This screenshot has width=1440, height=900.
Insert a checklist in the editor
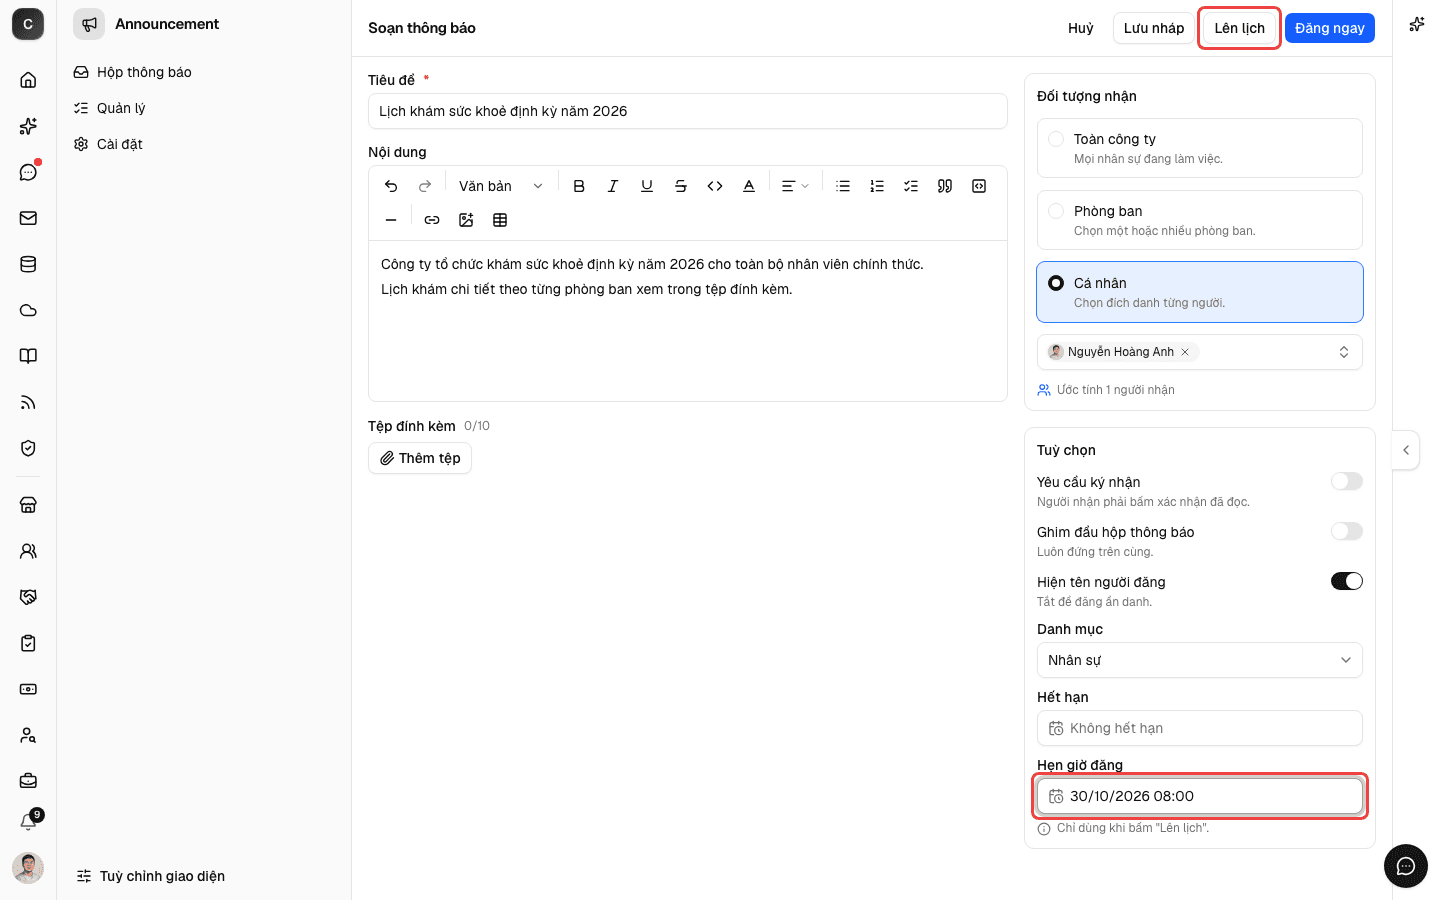911,186
